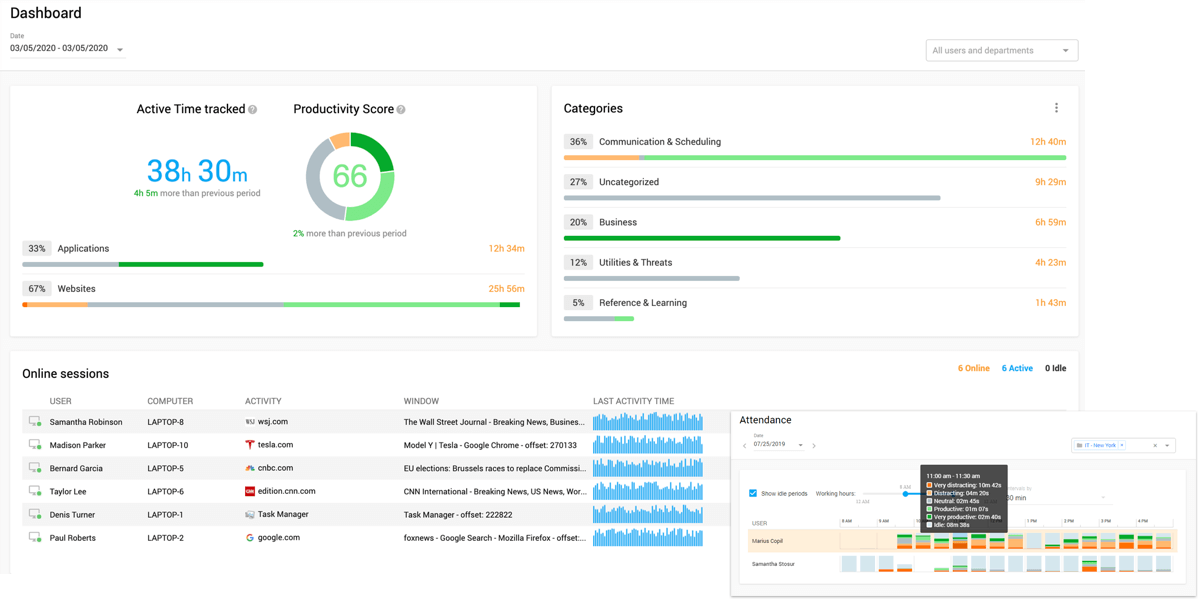1200x600 pixels.
Task: Click the Productivity Score donut chart
Action: coord(350,177)
